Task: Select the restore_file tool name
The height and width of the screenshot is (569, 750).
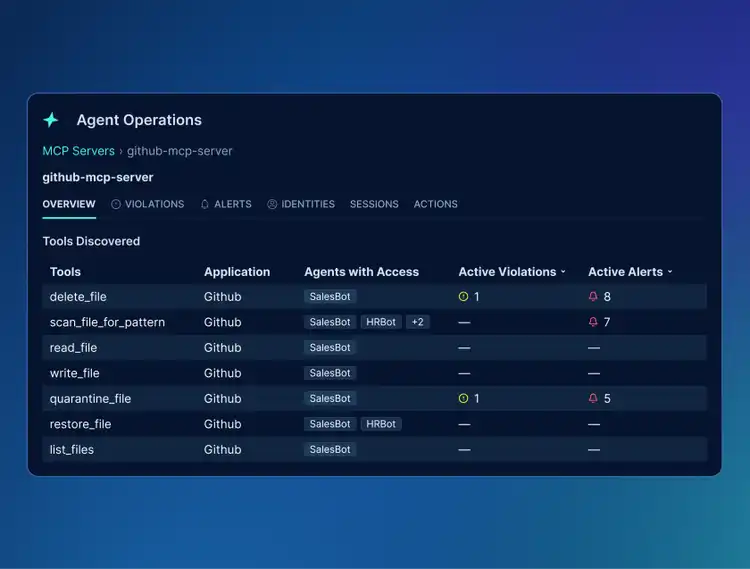Action: [x=80, y=424]
